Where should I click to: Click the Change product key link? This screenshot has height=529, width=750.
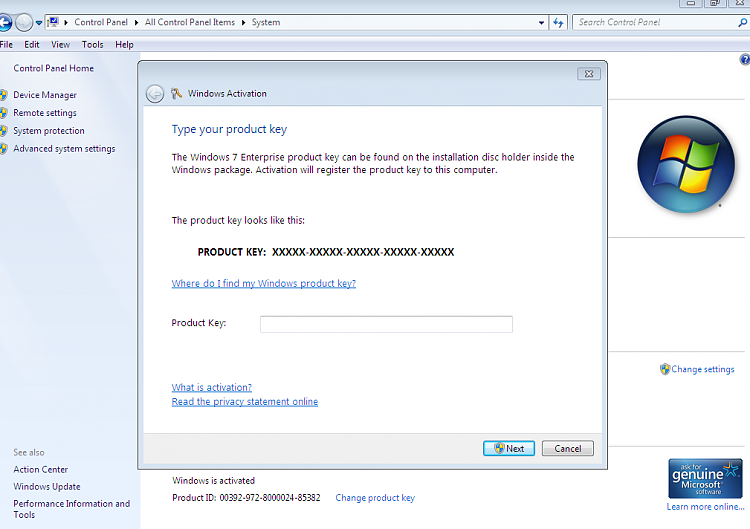point(375,498)
